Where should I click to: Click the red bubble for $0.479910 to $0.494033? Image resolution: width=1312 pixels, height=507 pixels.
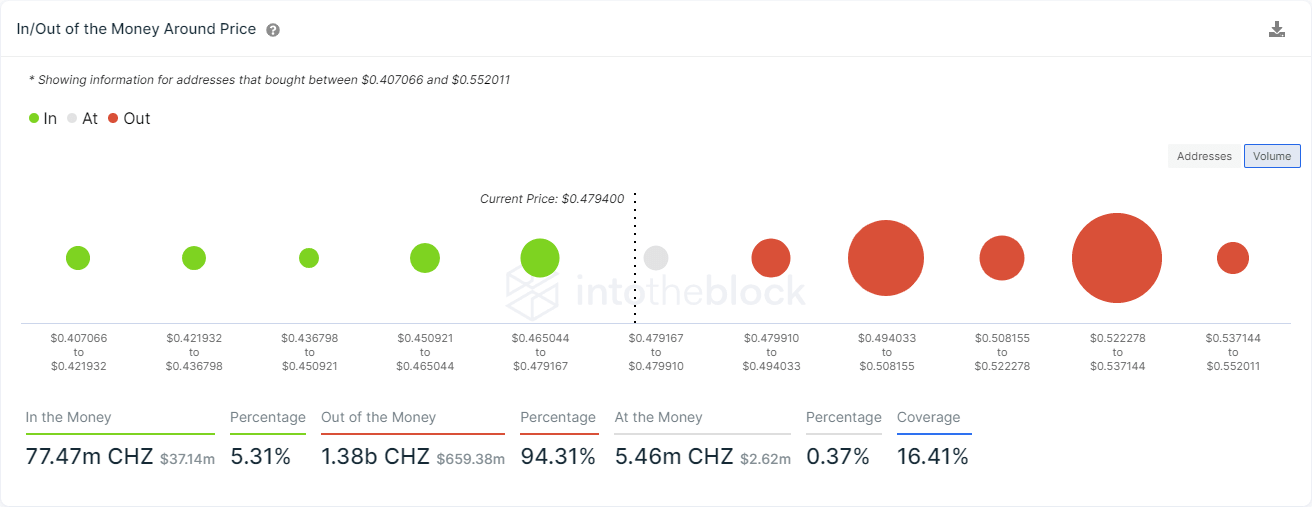(771, 258)
